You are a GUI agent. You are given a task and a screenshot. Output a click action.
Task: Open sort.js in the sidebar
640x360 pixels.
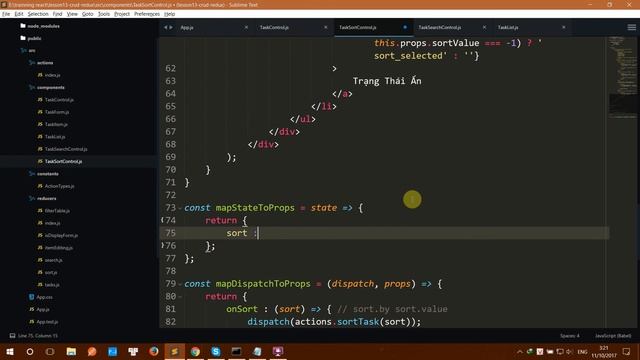(51, 272)
